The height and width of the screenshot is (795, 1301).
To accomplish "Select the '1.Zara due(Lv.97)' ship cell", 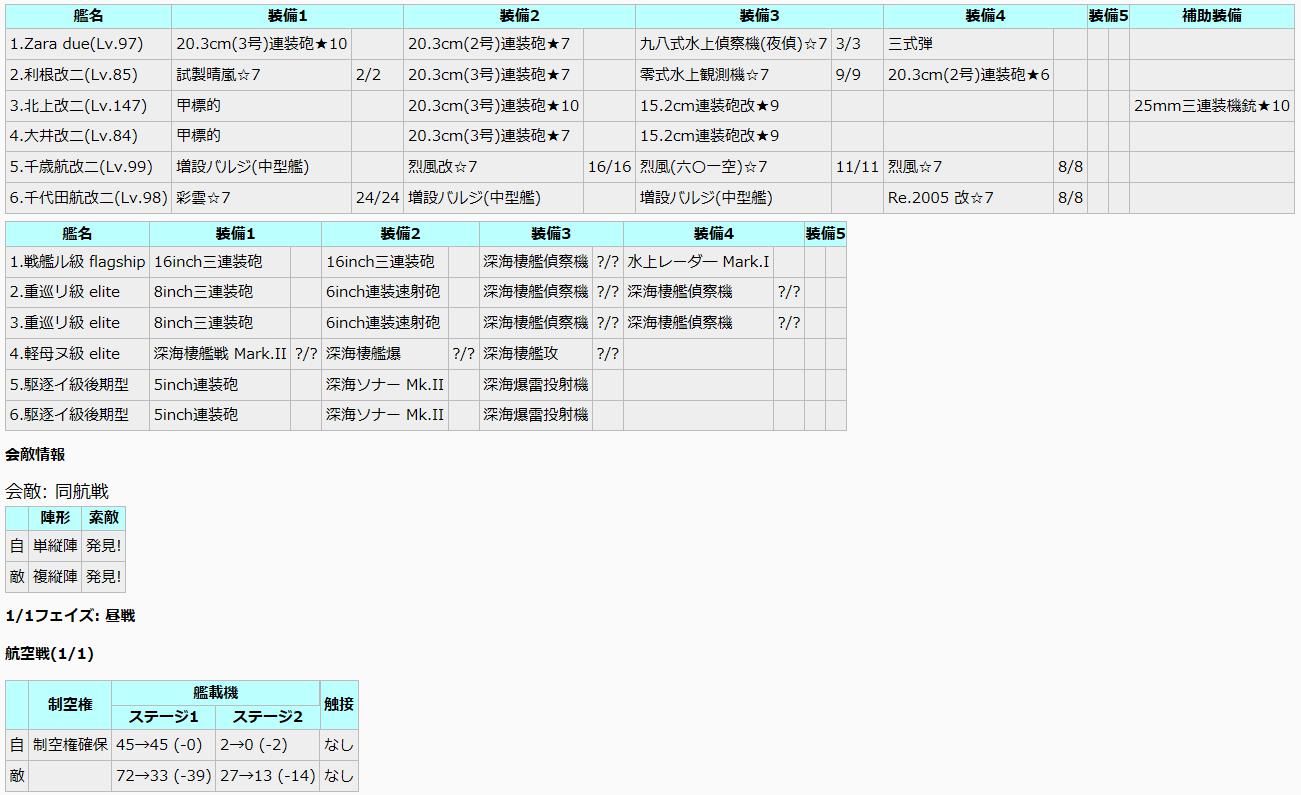I will (x=88, y=44).
